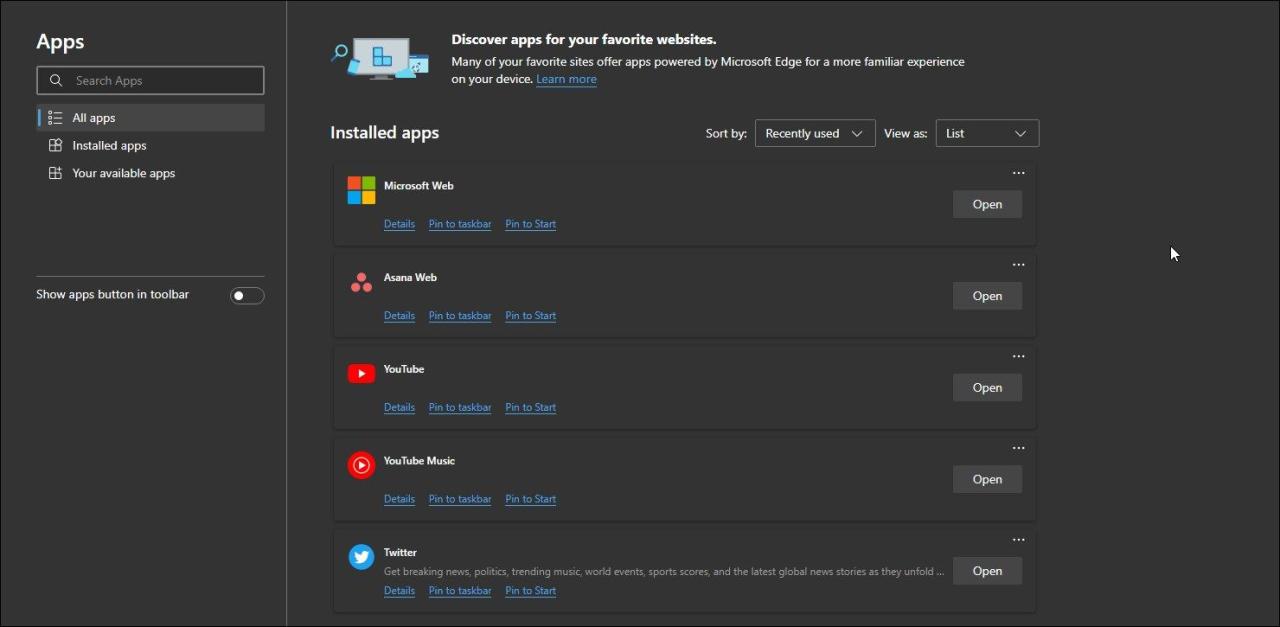The image size is (1280, 627).
Task: Click the YouTube Music app name
Action: tap(419, 461)
